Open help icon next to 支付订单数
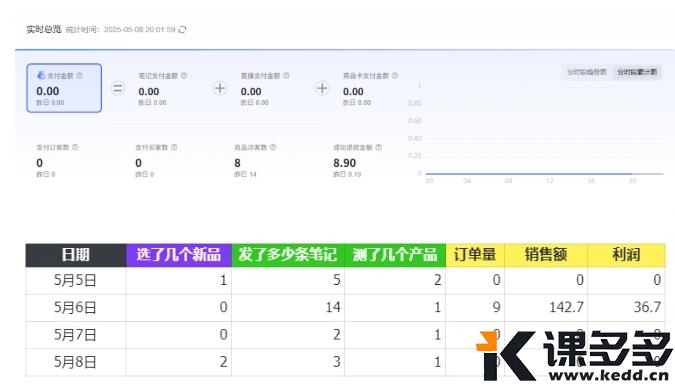This screenshot has width=675, height=388. click(x=75, y=147)
